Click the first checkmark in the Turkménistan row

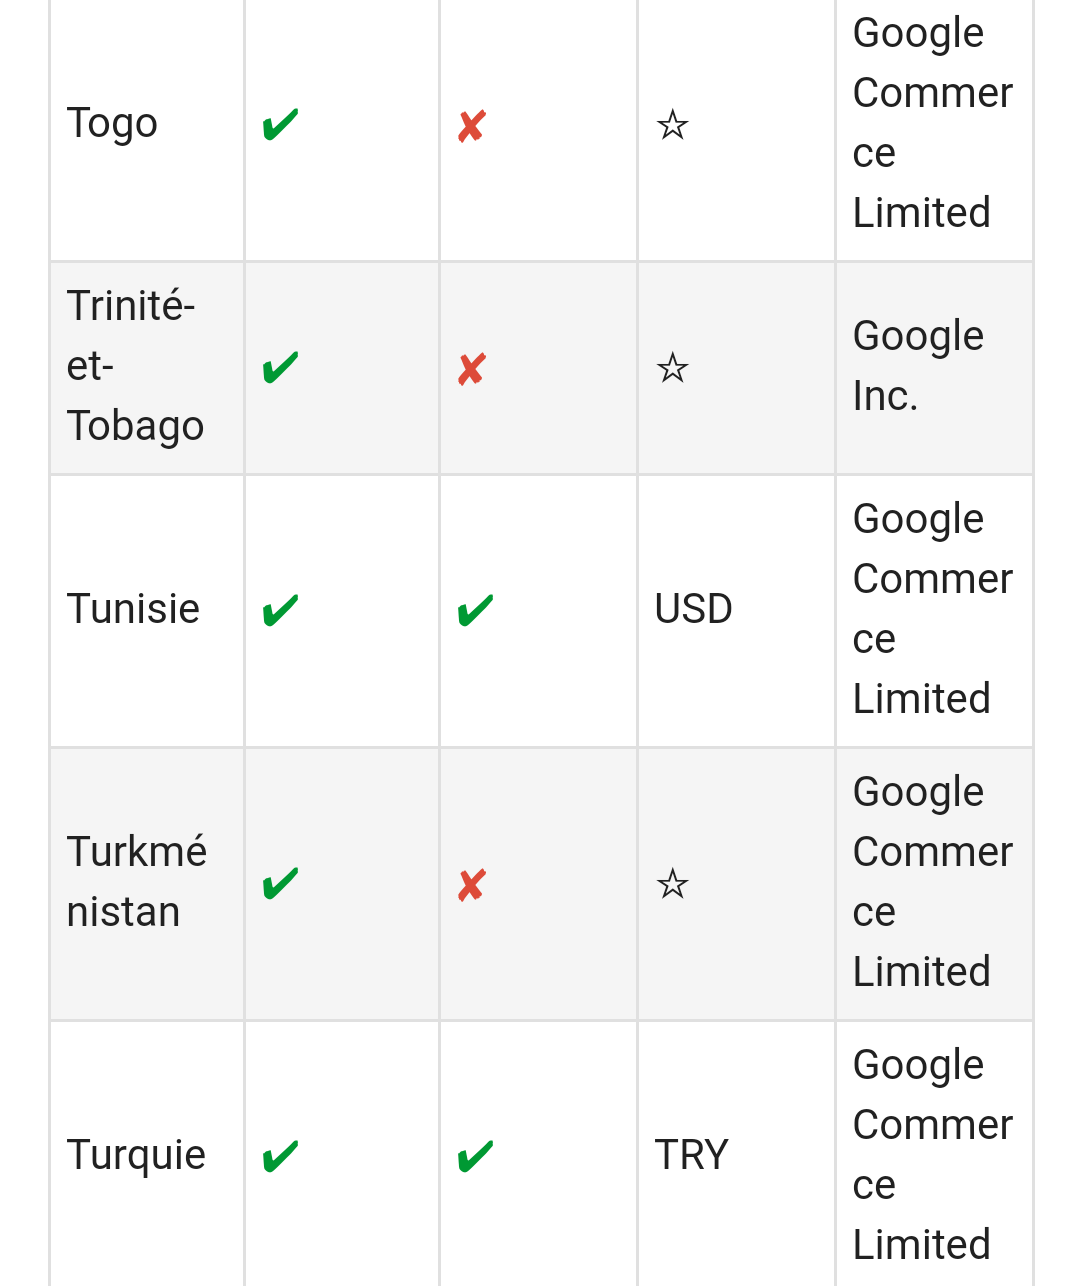[x=280, y=884]
